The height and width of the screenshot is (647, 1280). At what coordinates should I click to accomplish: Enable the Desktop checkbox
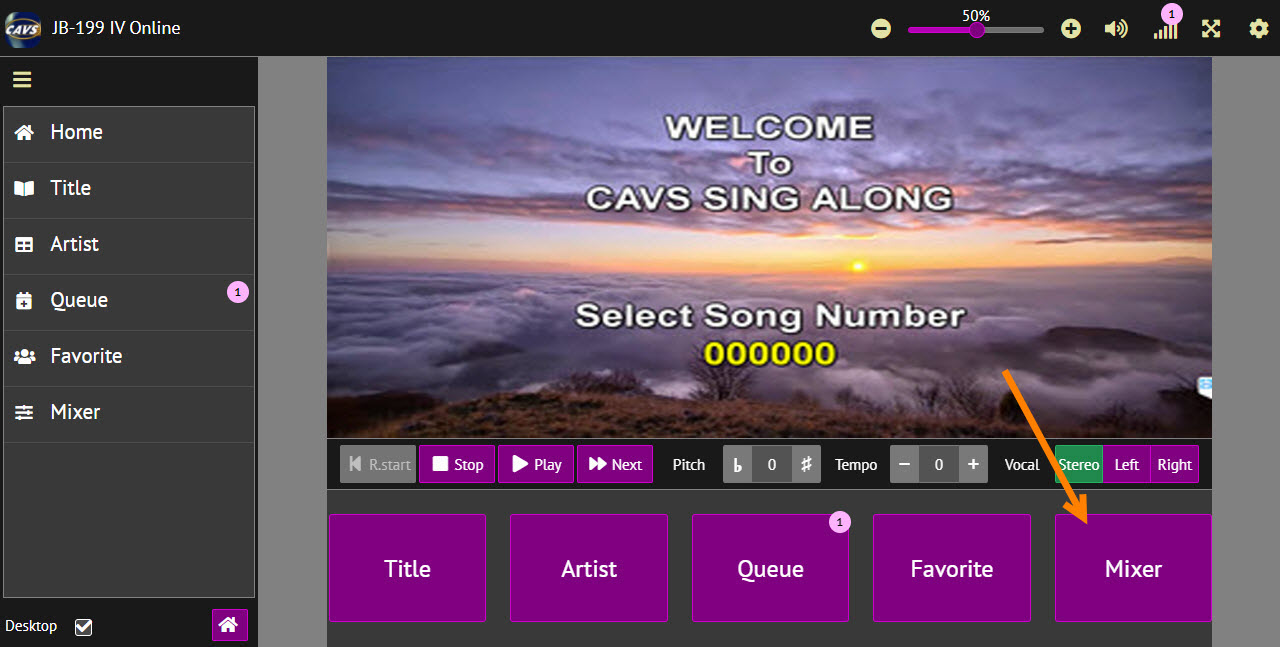[83, 627]
